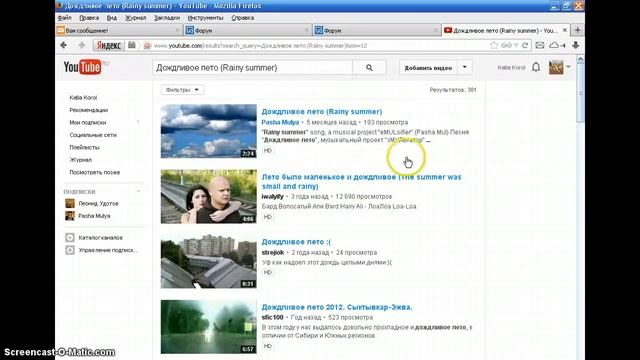Open video title Дождливое лето (Rainy summer)
The height and width of the screenshot is (360, 640).
pos(322,111)
